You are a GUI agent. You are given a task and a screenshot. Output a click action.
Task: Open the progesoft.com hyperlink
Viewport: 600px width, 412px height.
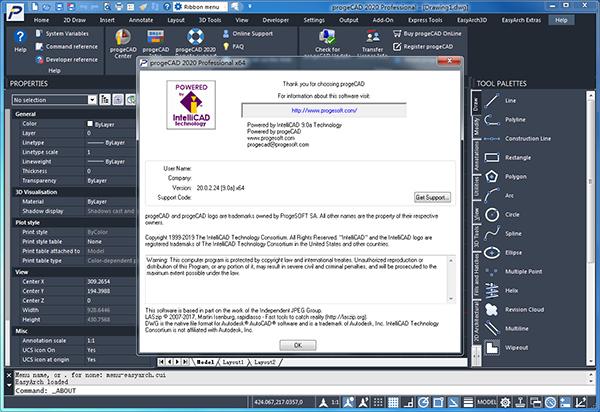[324, 111]
